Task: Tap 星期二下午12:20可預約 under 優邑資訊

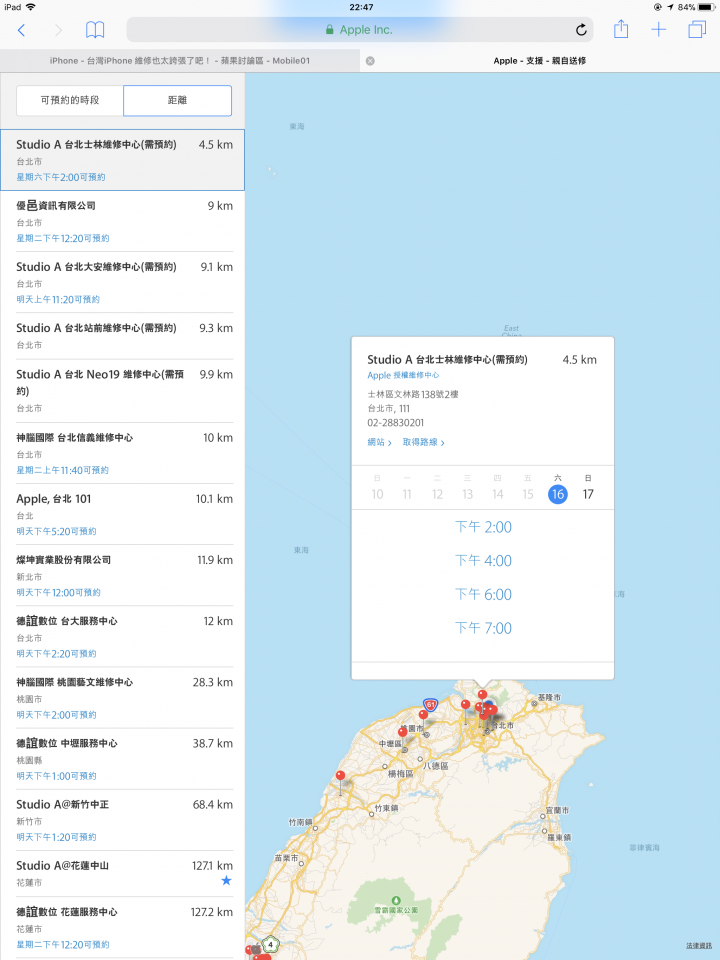Action: tap(63, 238)
